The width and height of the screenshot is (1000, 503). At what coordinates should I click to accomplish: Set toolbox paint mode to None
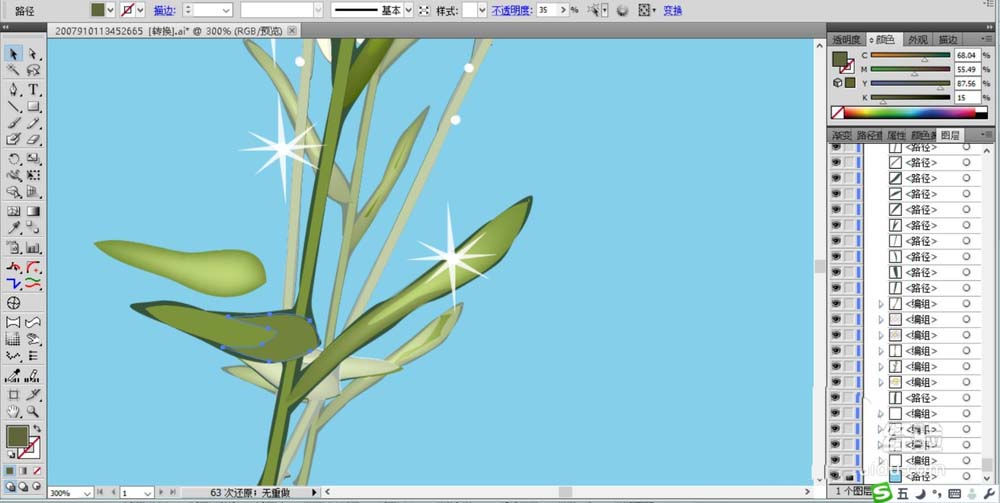point(37,470)
